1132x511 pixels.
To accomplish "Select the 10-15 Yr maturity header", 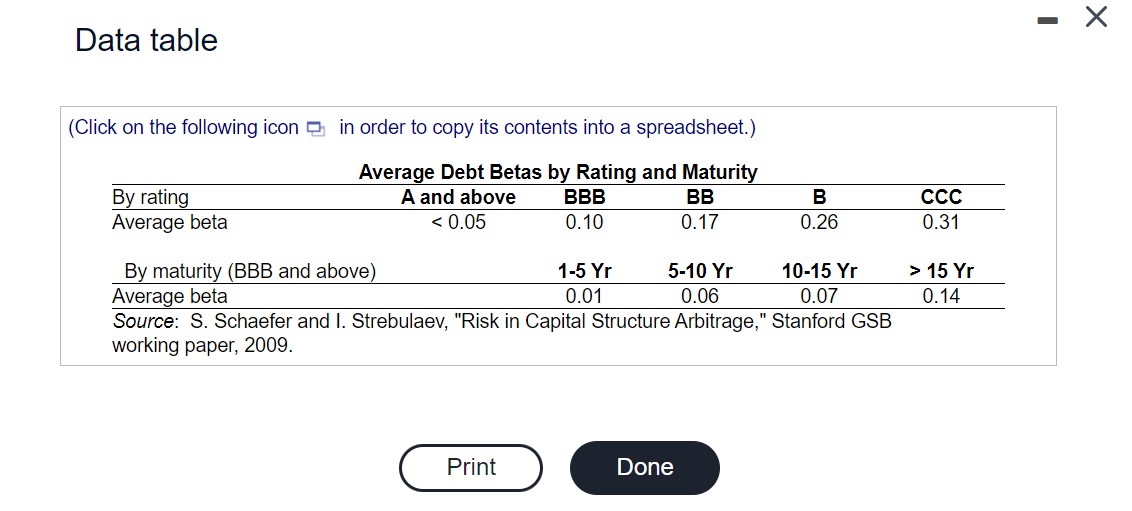I will (x=819, y=271).
